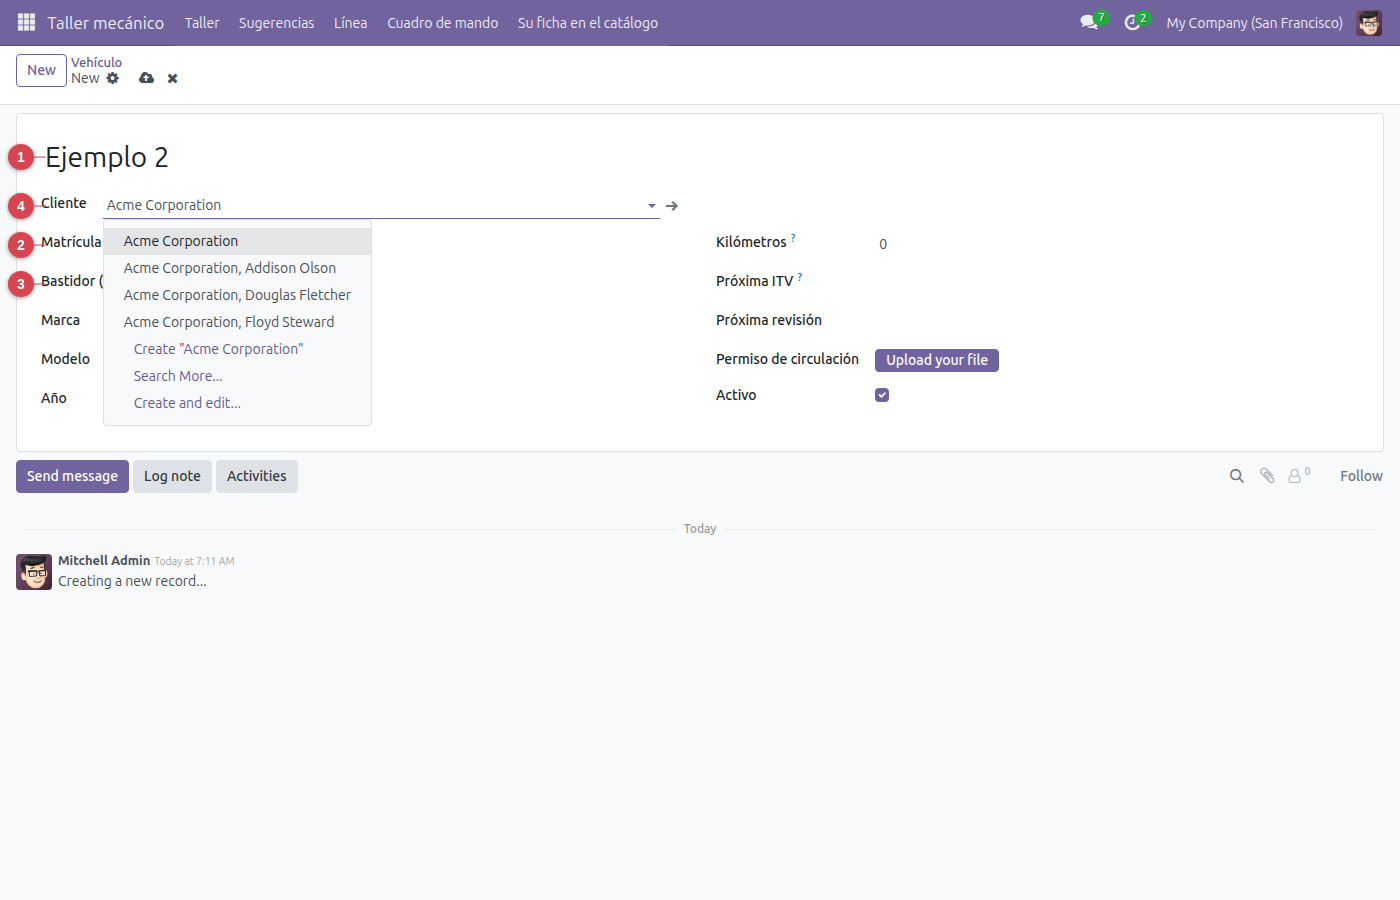Discard changes with the X icon
1400x900 pixels.
point(172,78)
